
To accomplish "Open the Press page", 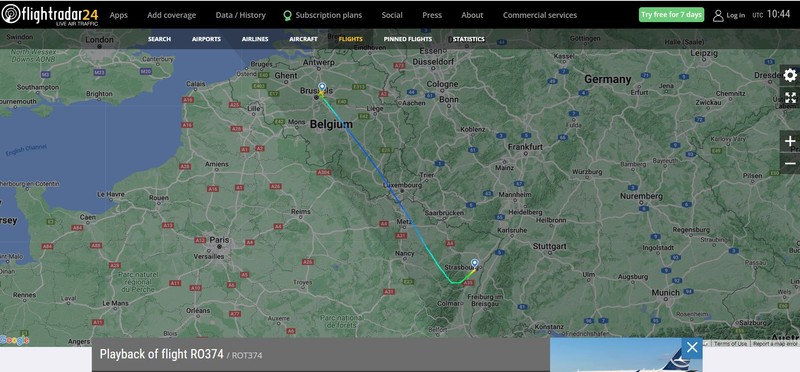I will pos(432,15).
